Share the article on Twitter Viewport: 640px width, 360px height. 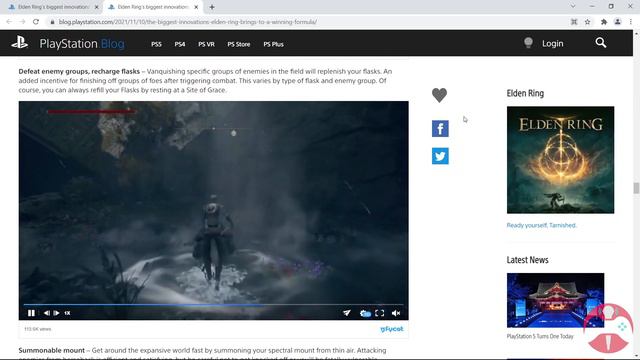tap(440, 156)
